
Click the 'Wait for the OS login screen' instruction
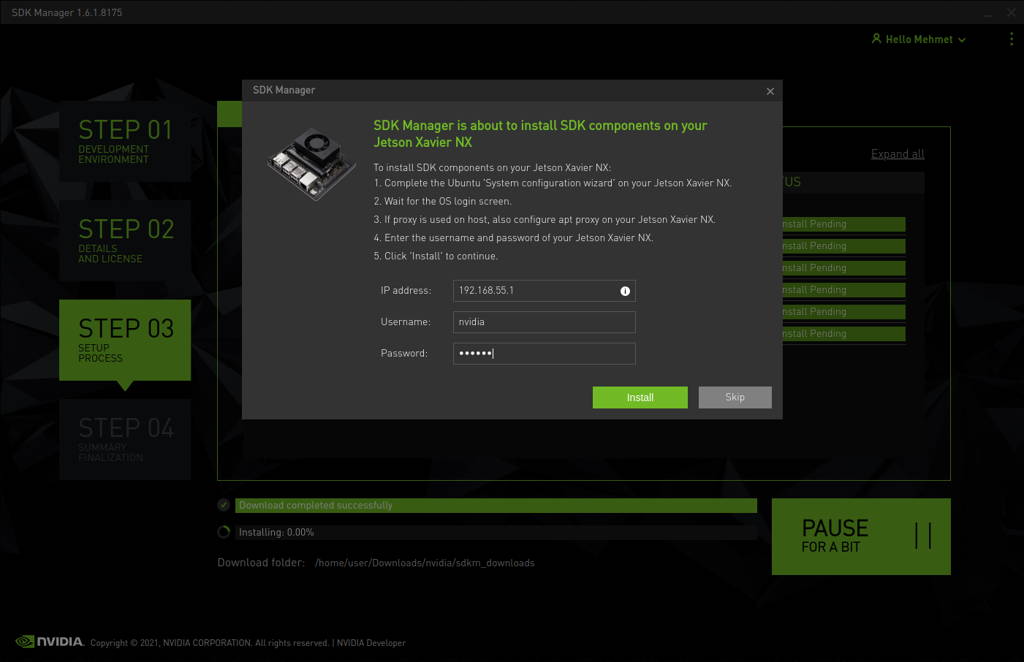[443, 202]
